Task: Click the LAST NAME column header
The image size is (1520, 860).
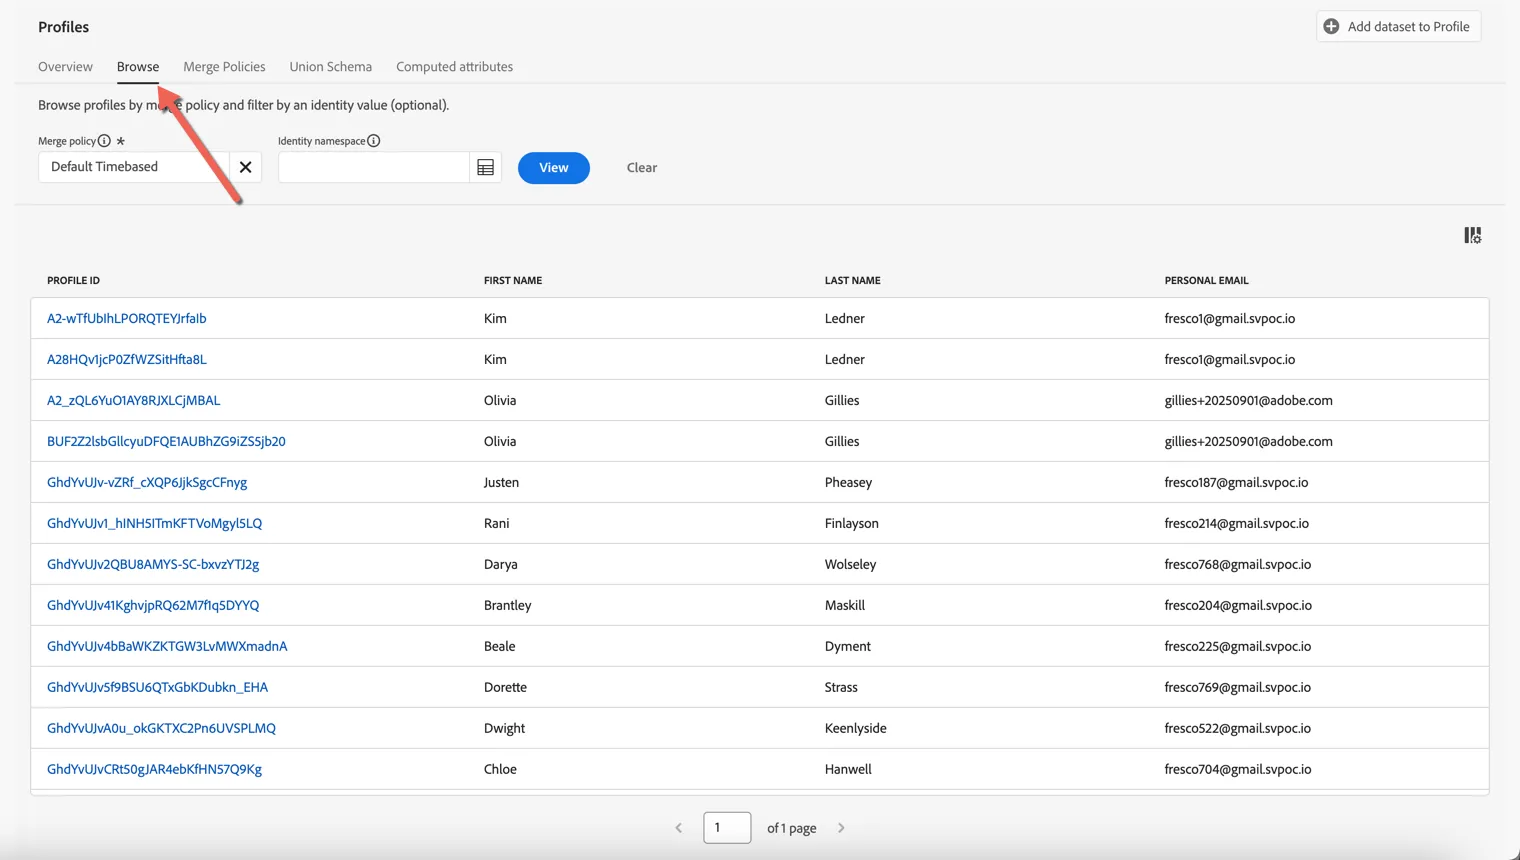Action: tap(853, 281)
